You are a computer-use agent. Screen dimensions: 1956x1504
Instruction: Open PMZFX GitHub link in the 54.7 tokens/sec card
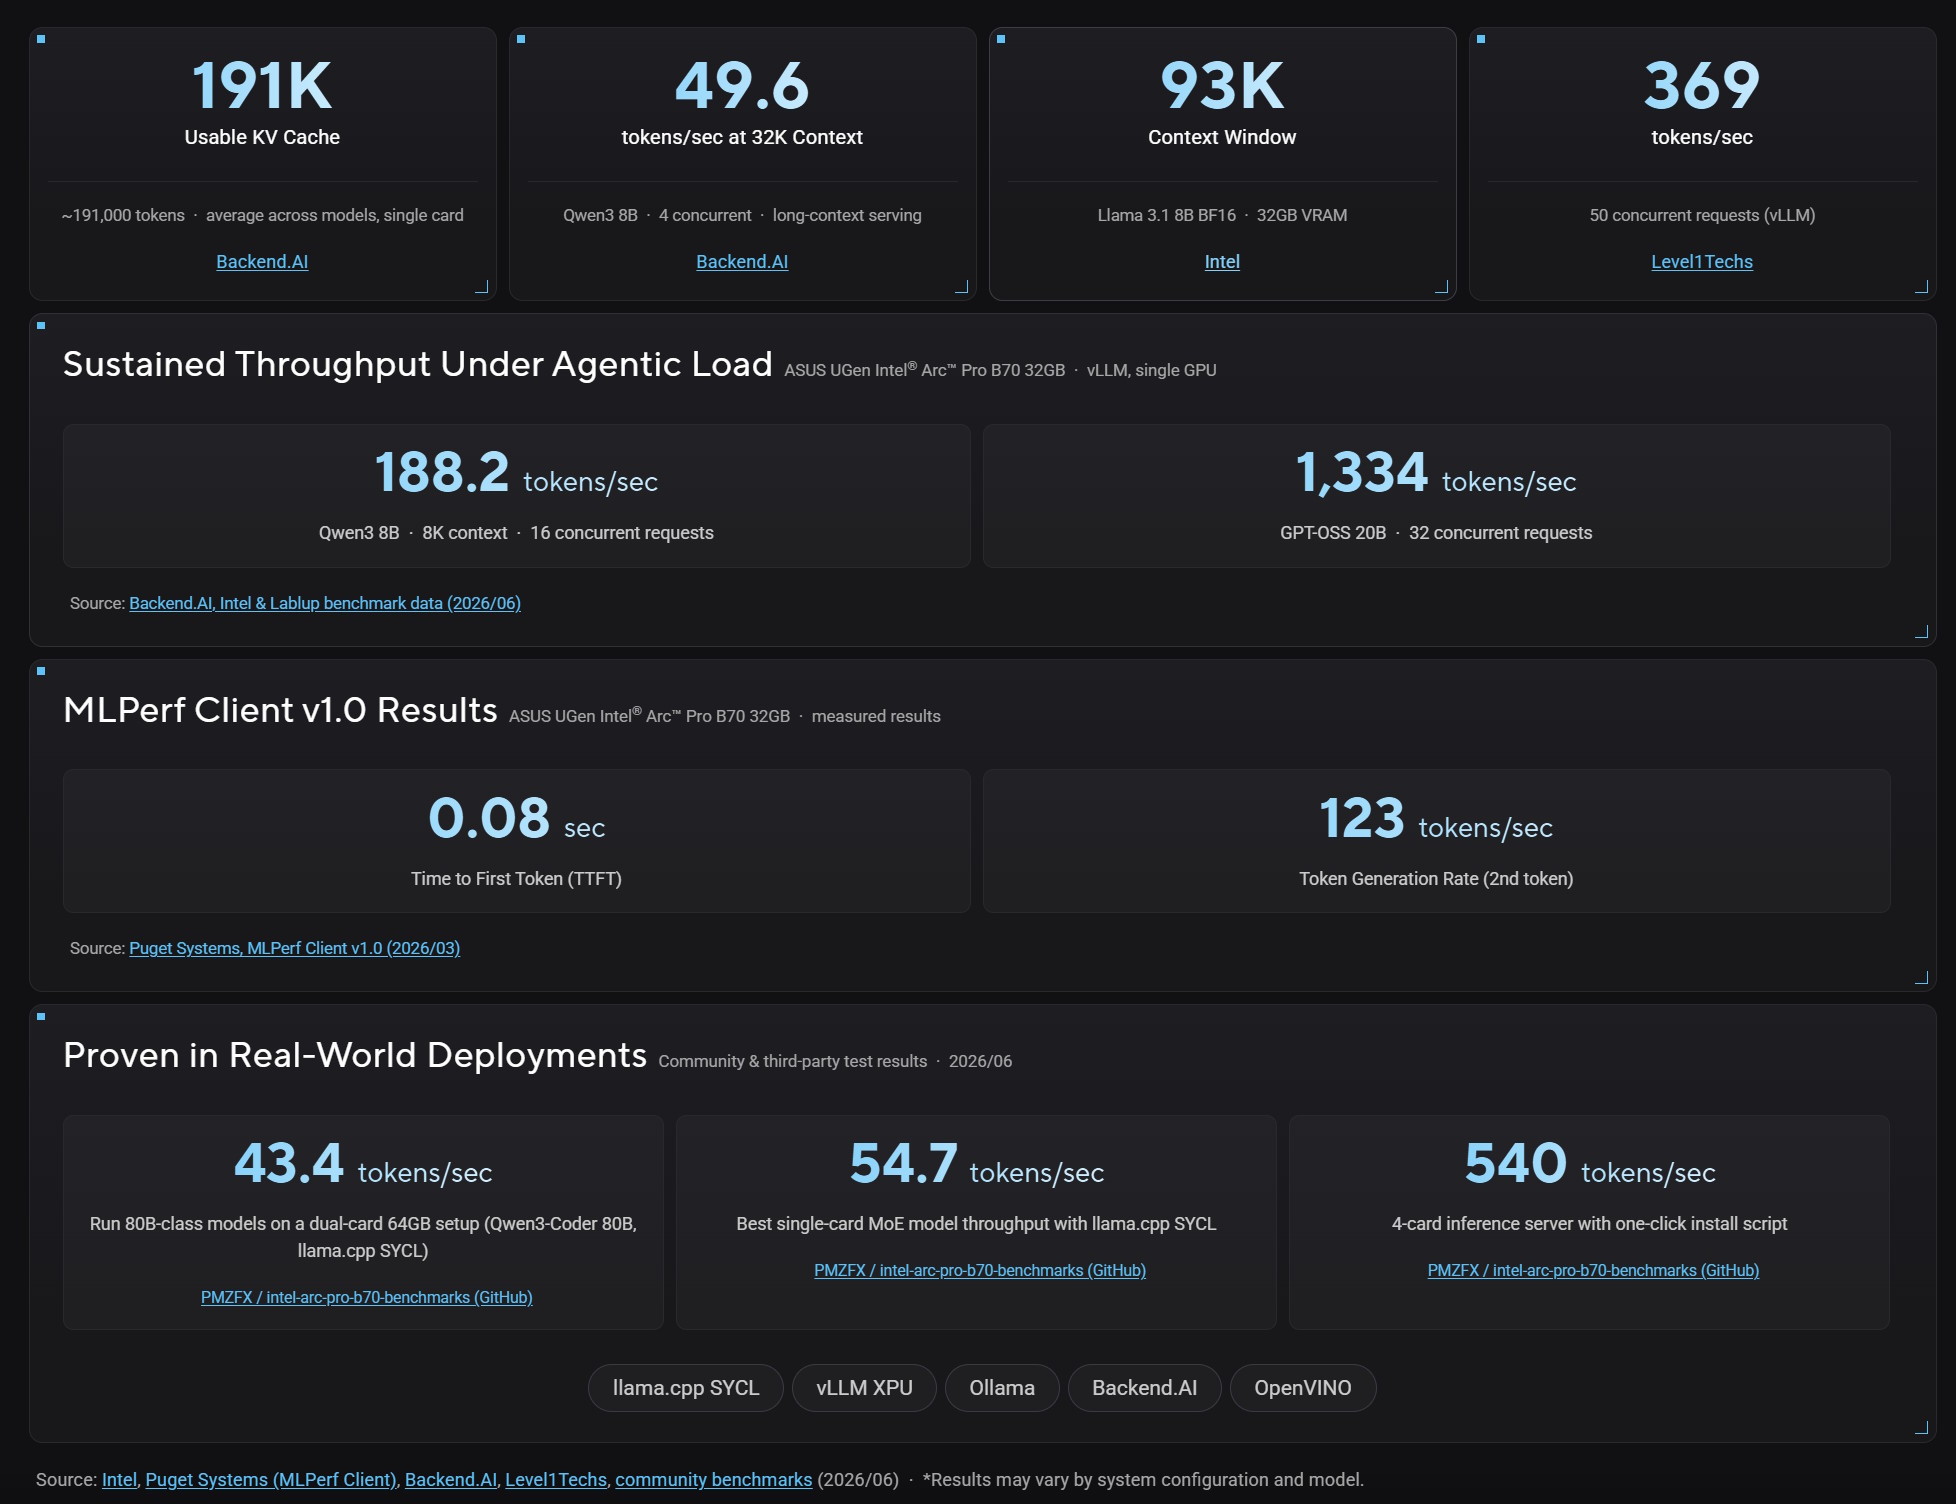point(980,1270)
